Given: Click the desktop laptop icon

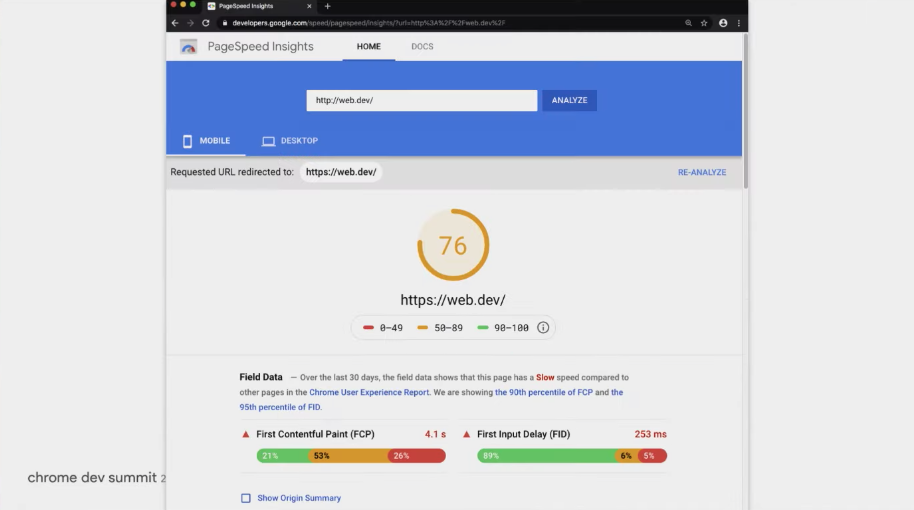Looking at the screenshot, I should pos(268,141).
